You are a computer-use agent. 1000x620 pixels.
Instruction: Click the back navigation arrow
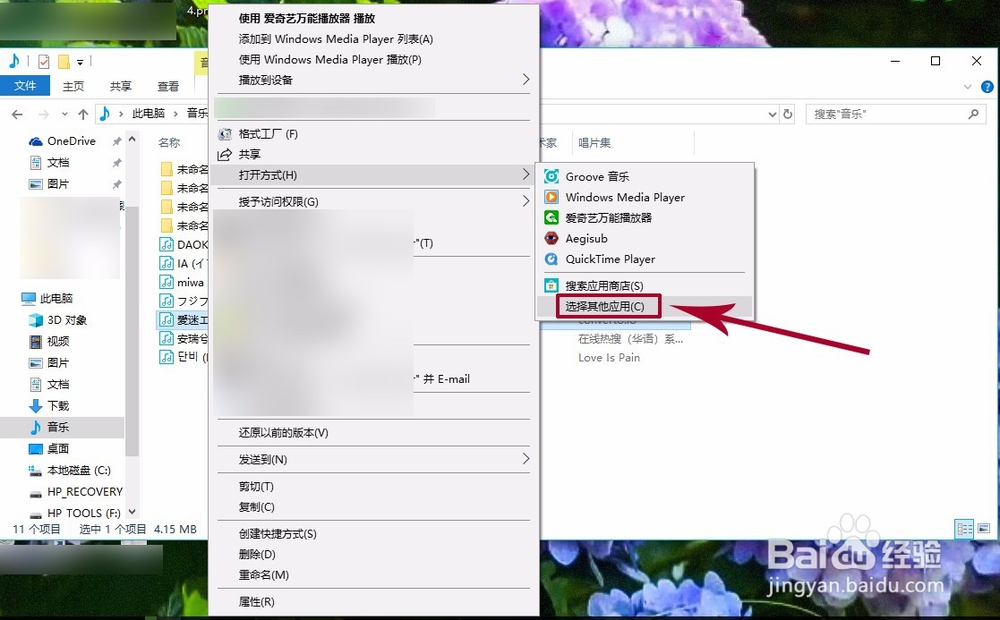coord(17,114)
